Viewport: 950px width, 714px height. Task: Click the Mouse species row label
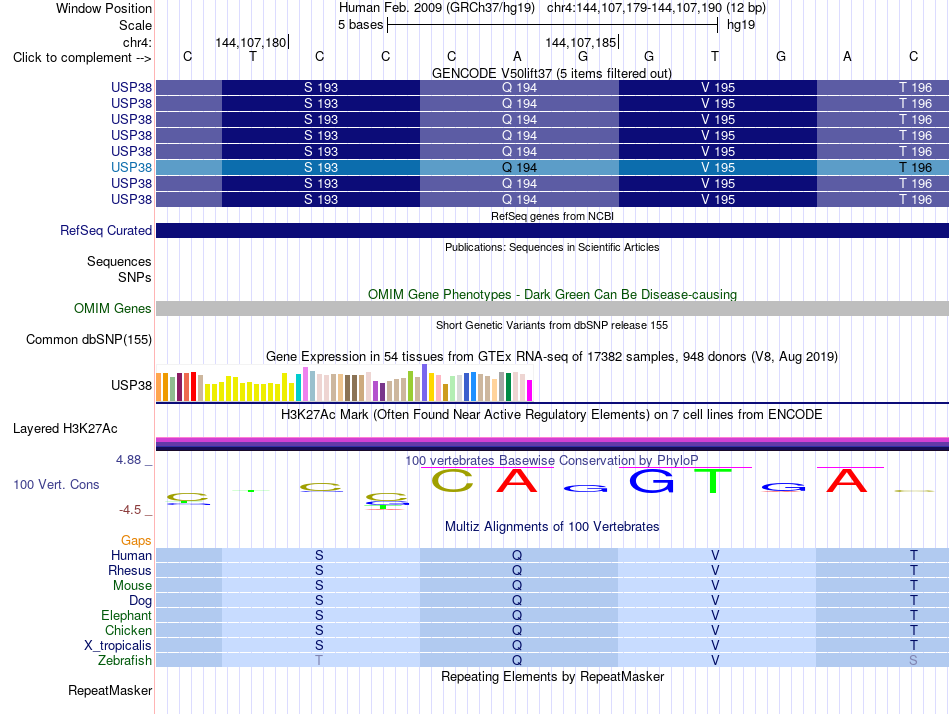coord(132,586)
